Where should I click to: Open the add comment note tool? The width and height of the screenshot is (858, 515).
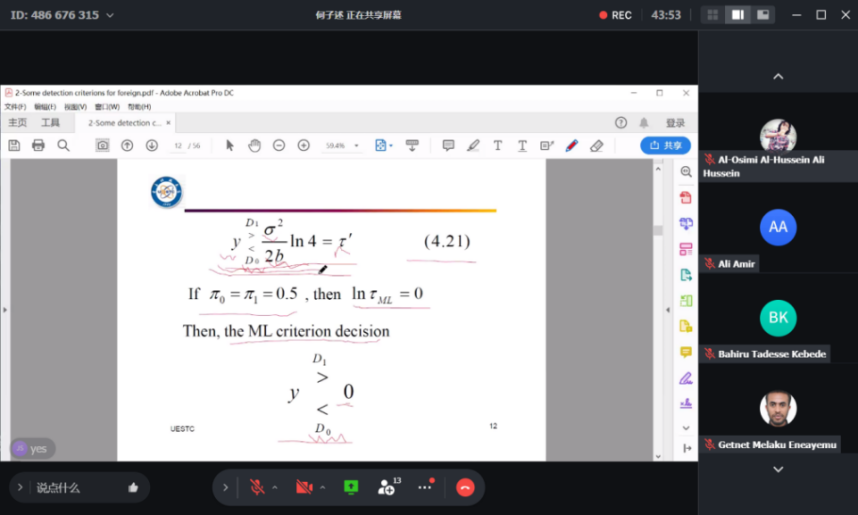click(448, 145)
